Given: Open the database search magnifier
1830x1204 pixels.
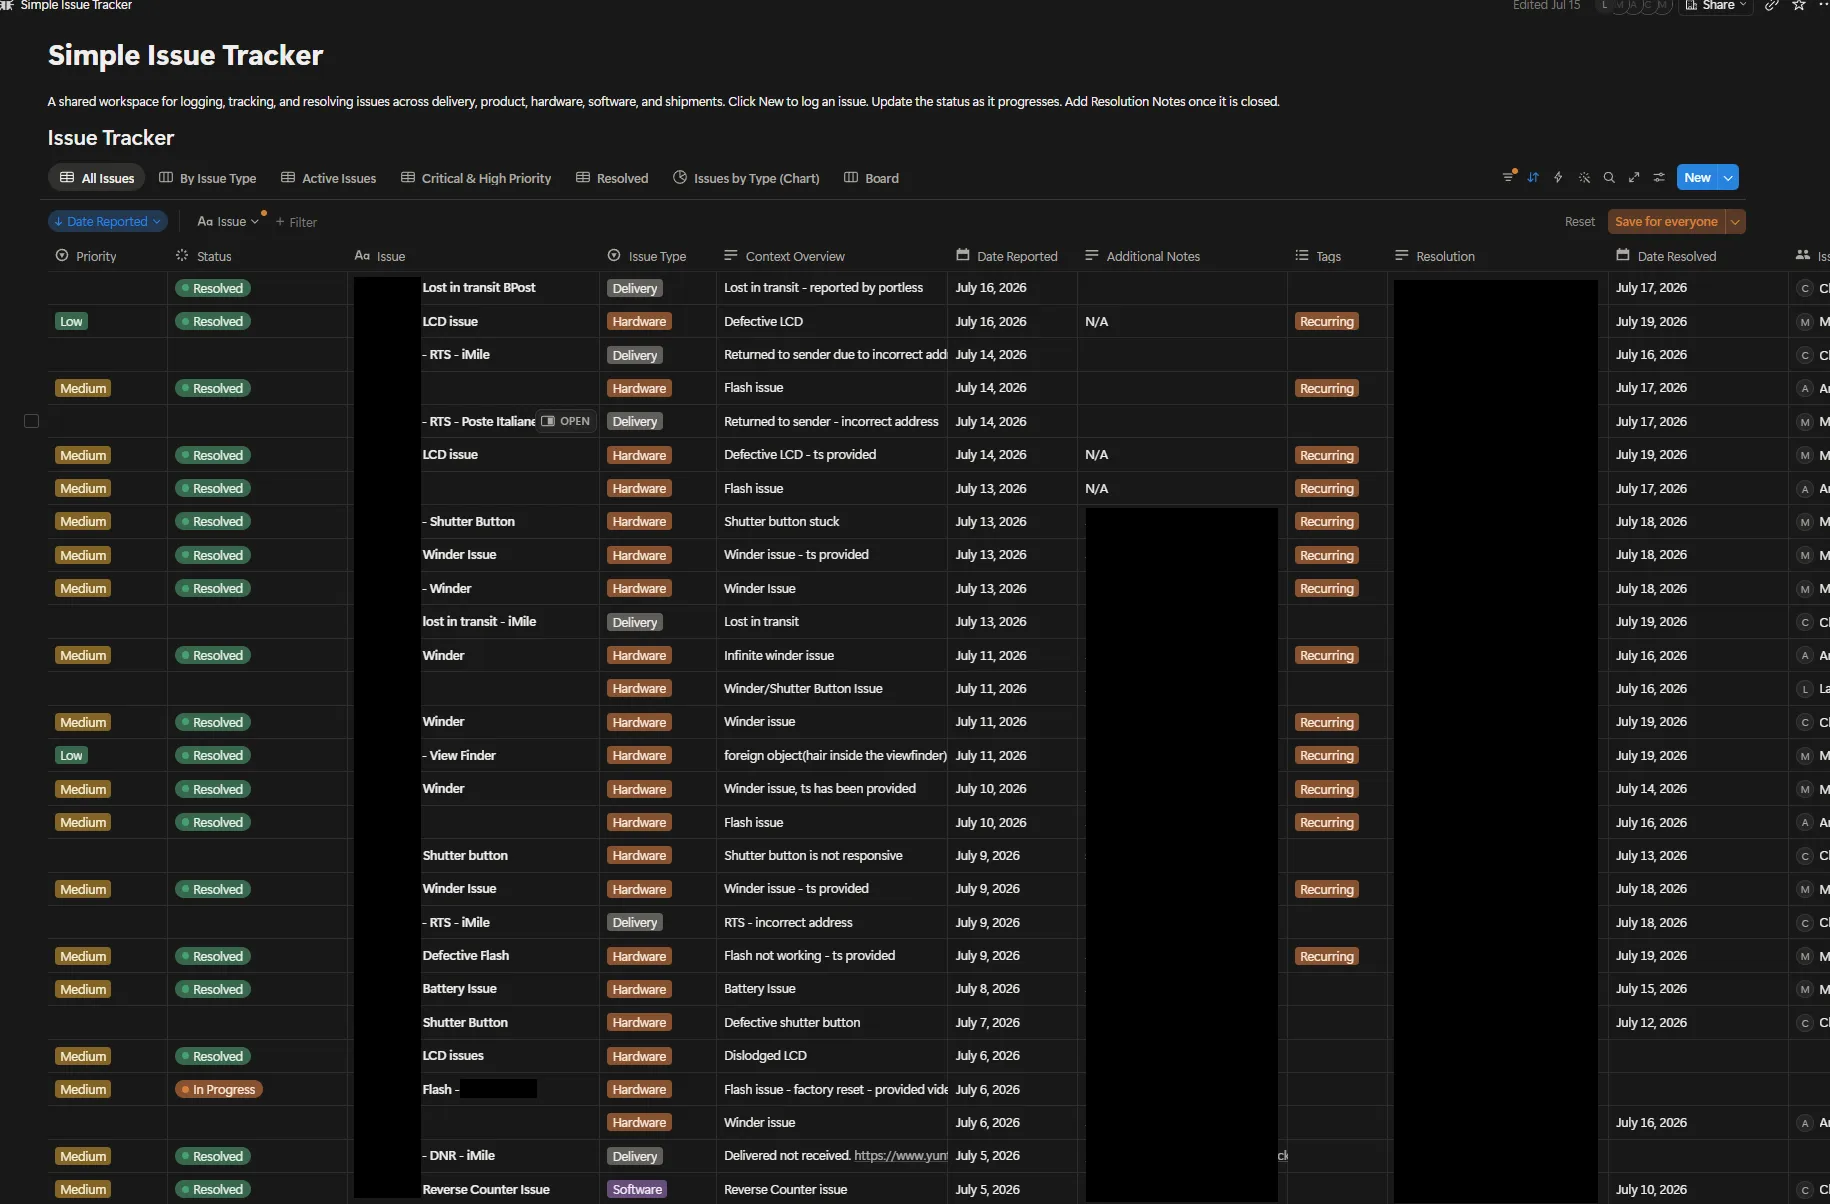Looking at the screenshot, I should click(x=1609, y=177).
